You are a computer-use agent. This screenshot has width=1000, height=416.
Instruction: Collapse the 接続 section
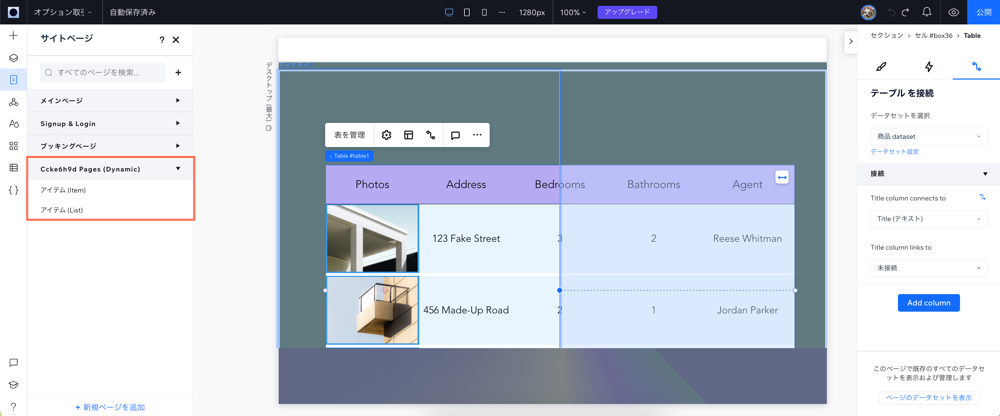929,174
